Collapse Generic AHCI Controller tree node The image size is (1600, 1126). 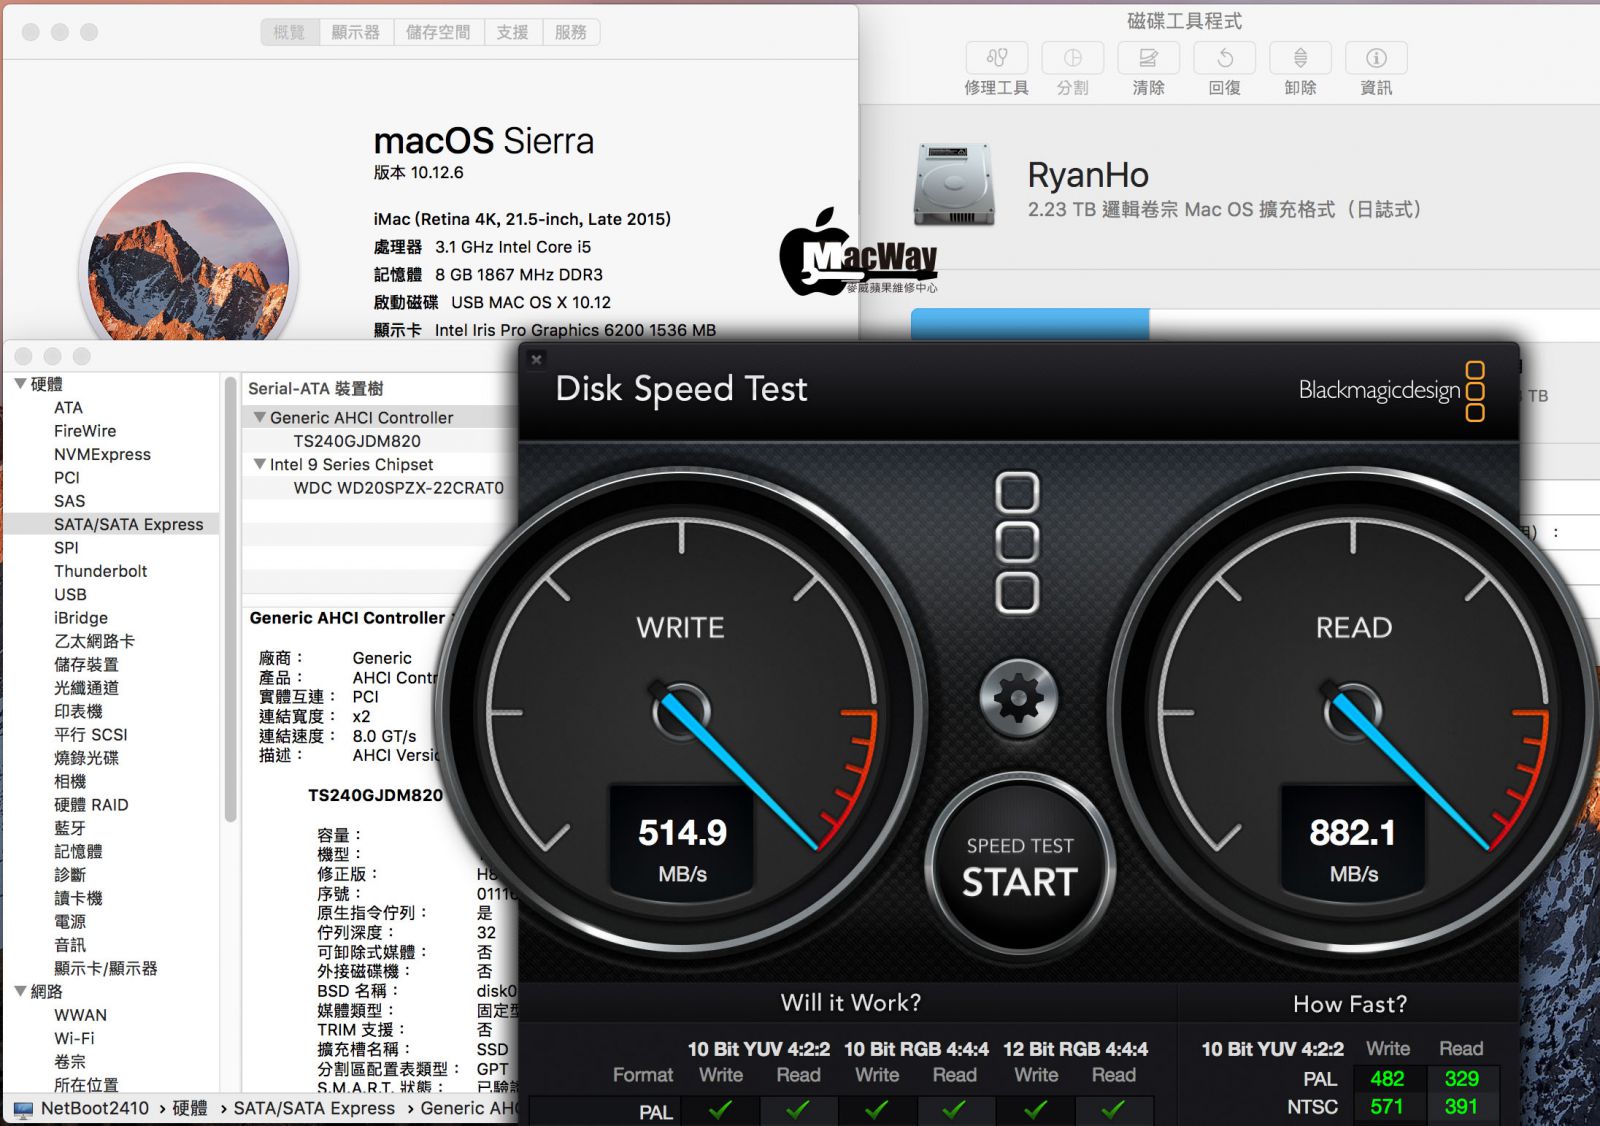coord(259,417)
